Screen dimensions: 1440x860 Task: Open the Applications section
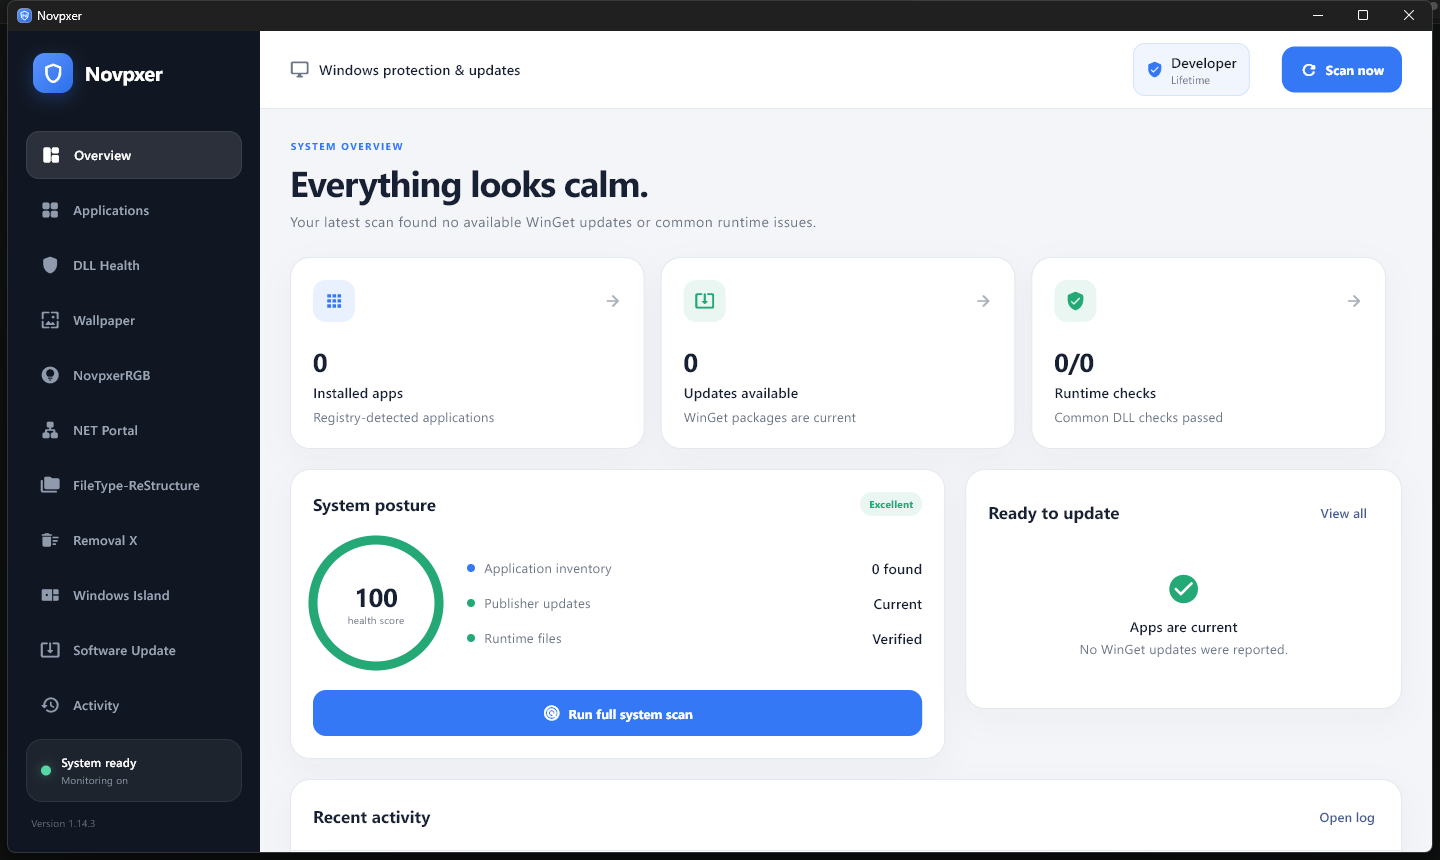pos(134,210)
